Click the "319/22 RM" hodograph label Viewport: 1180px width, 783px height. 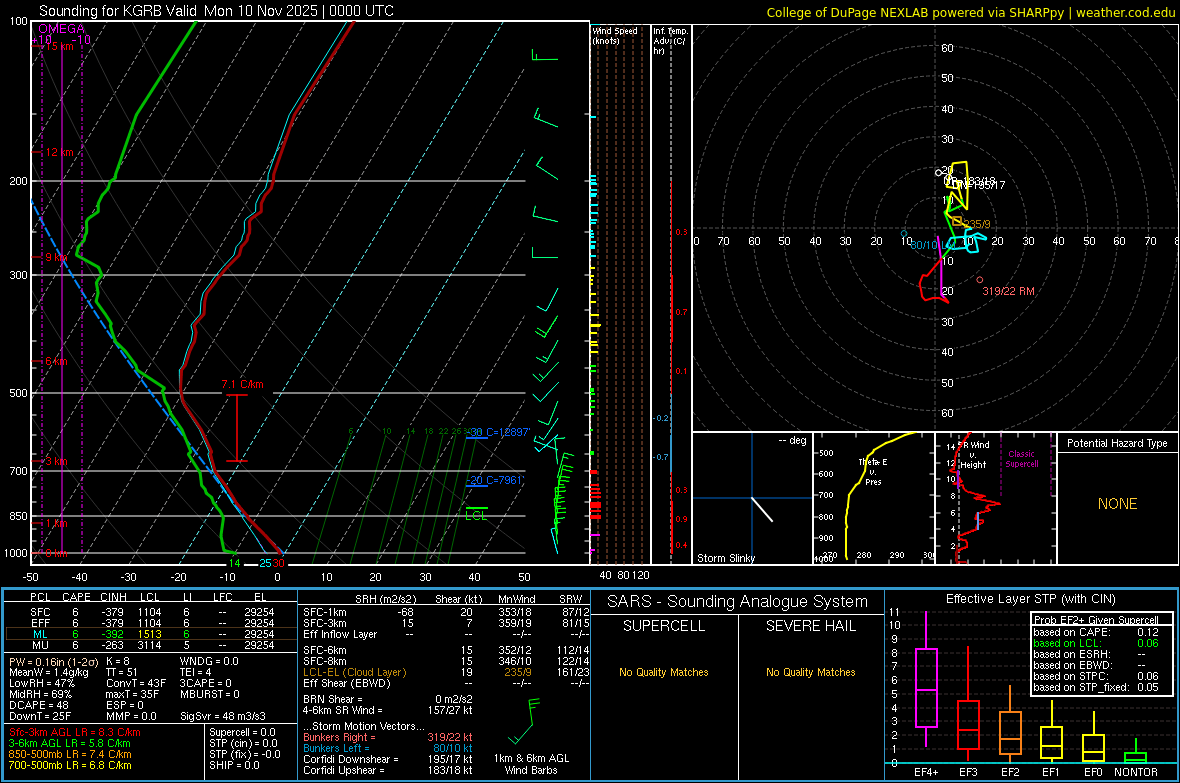point(1008,291)
